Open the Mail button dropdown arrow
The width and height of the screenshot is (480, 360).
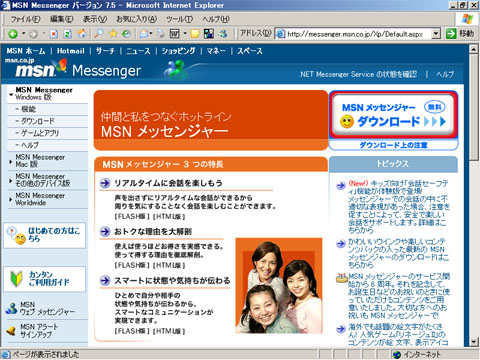[151, 34]
